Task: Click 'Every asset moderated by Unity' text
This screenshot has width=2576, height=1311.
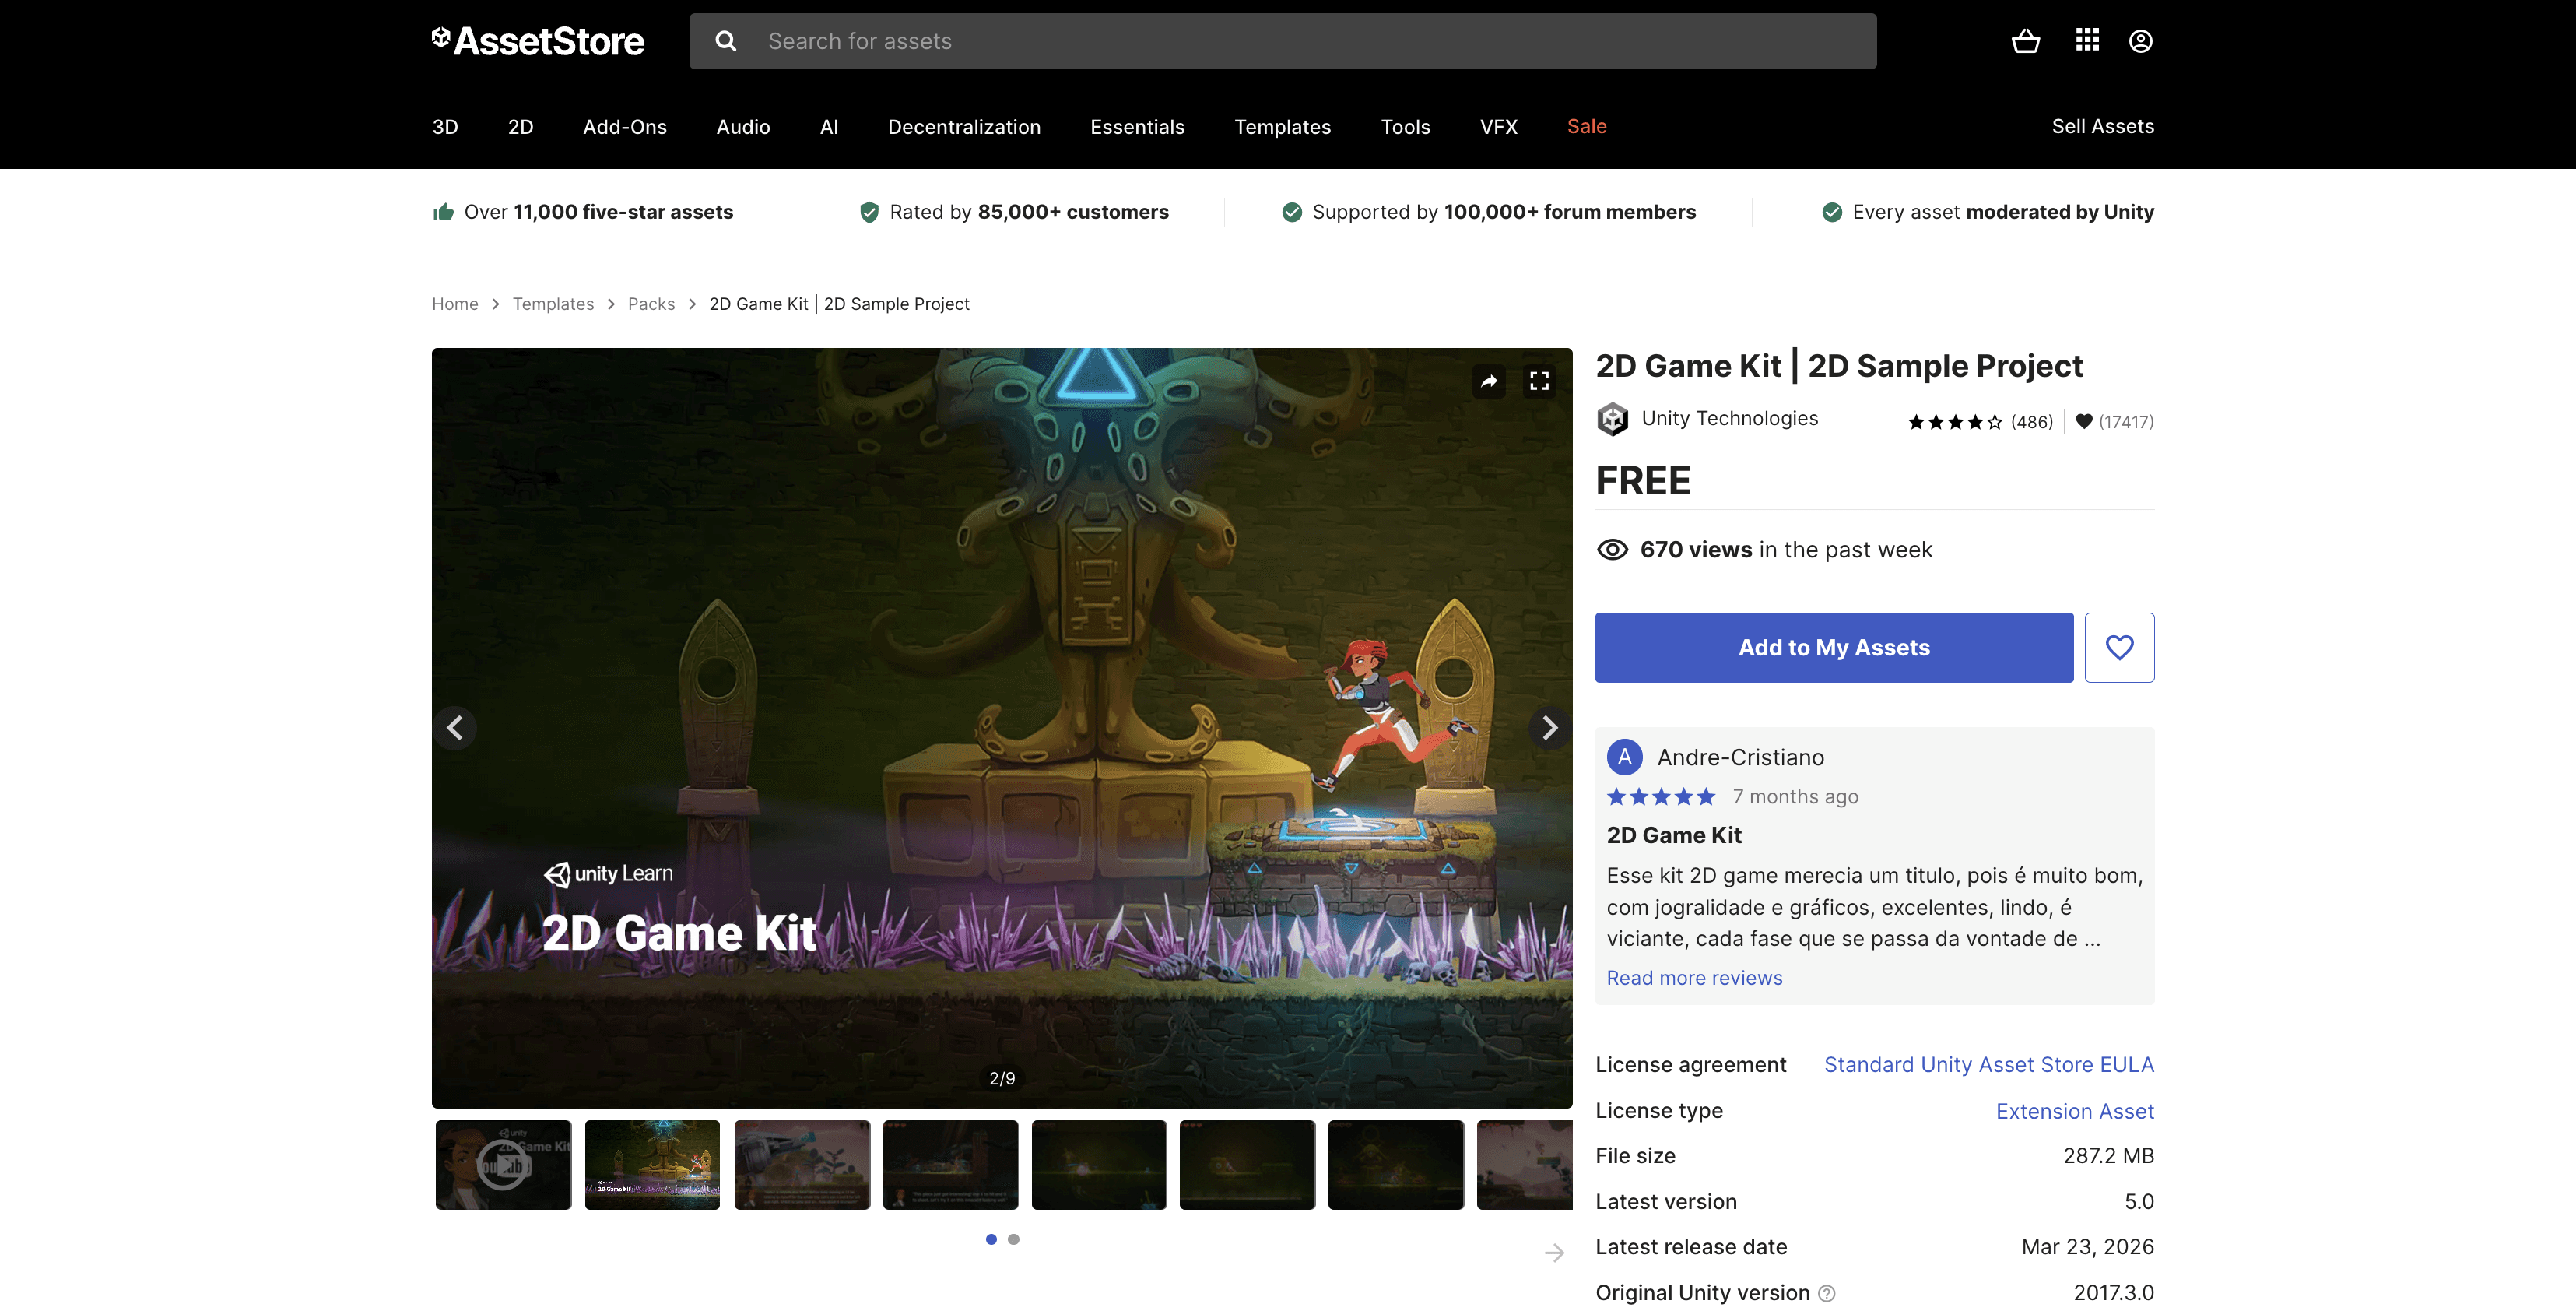Action: (2003, 212)
